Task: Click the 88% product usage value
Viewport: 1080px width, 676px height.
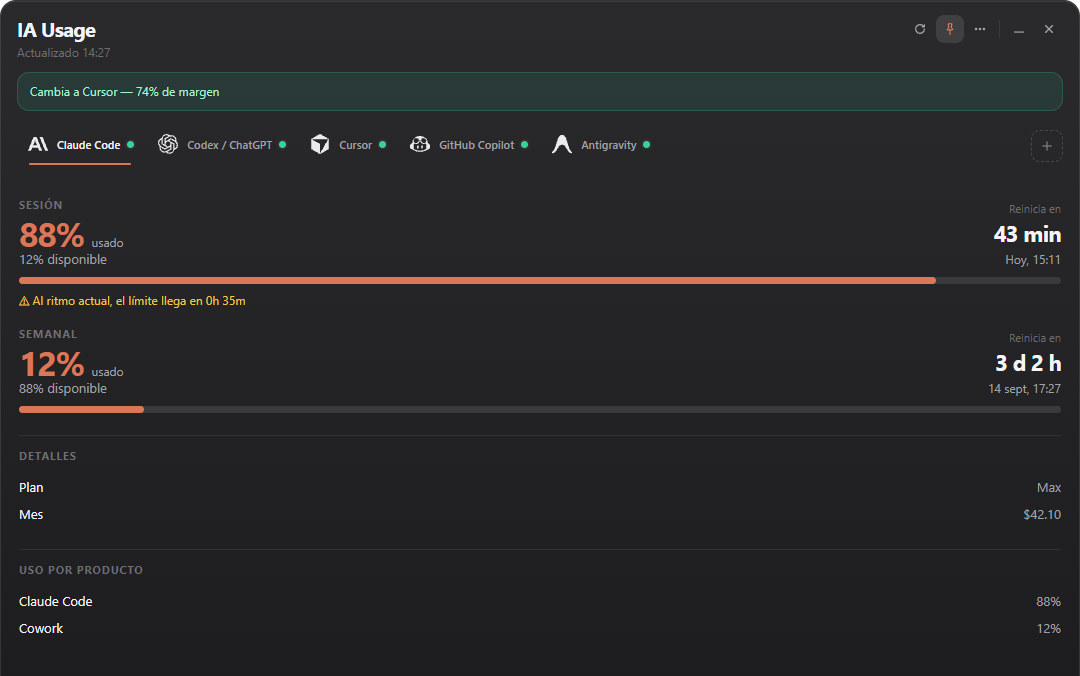Action: point(1048,602)
